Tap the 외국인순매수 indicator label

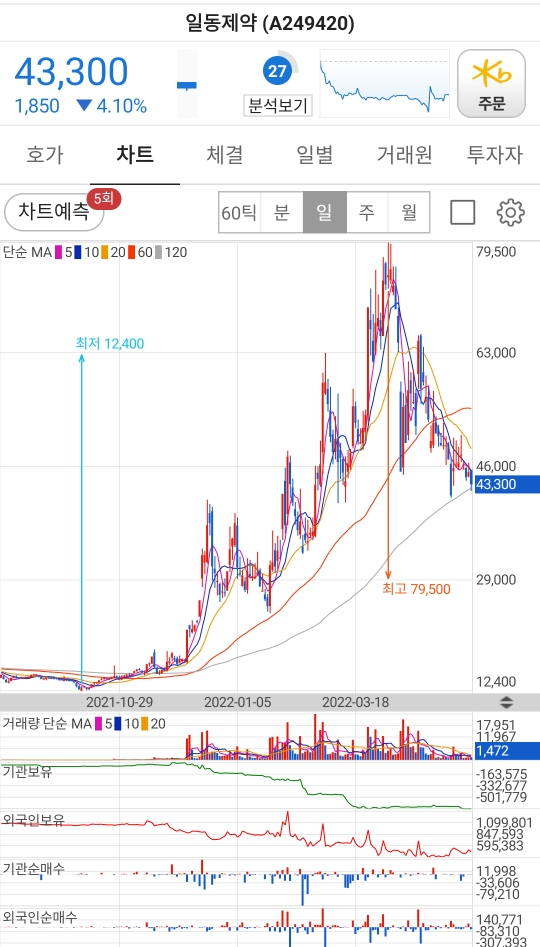tap(40, 917)
